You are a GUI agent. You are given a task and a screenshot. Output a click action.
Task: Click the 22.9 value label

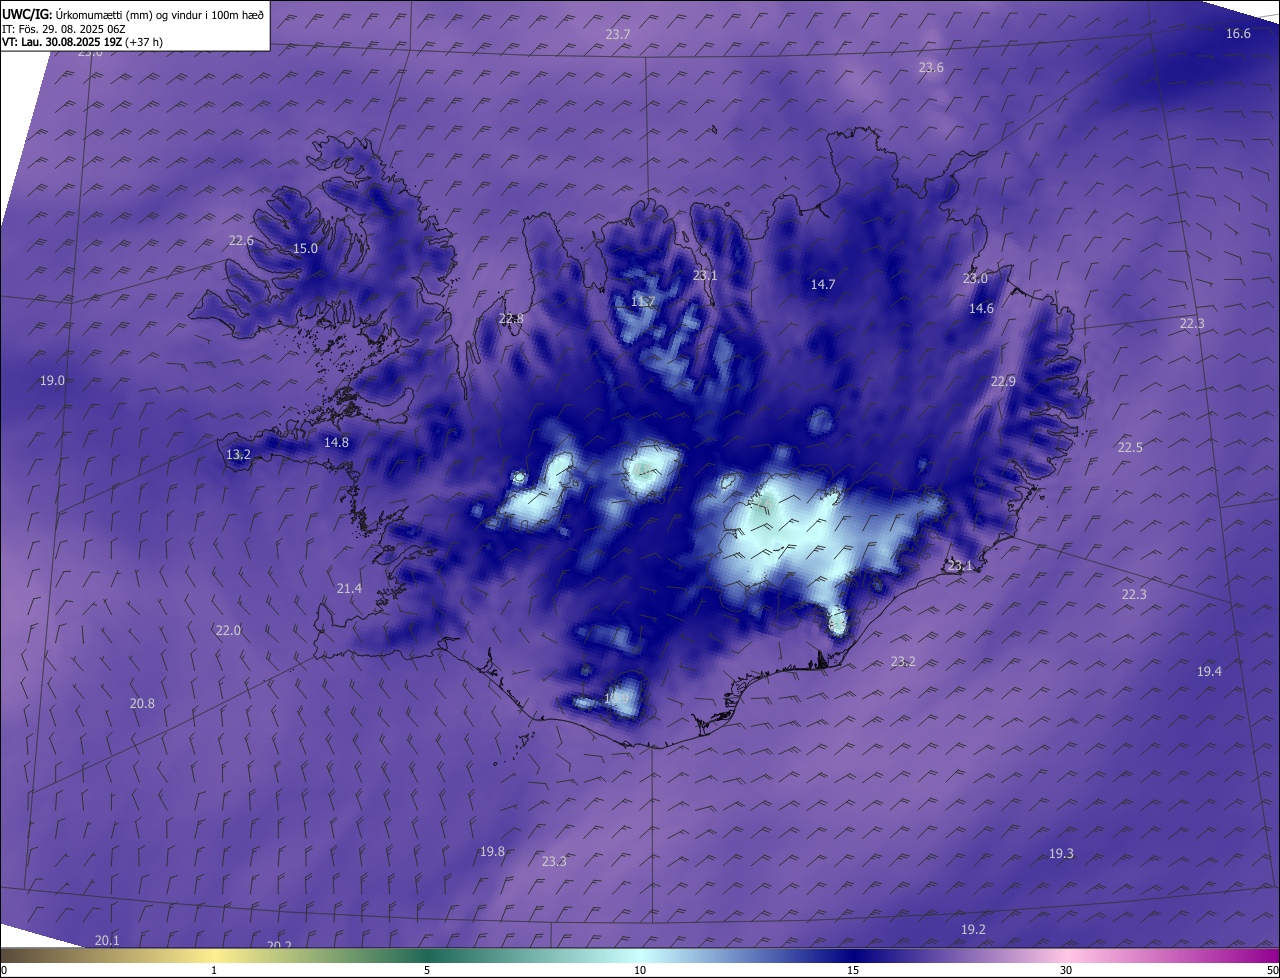coord(1003,382)
